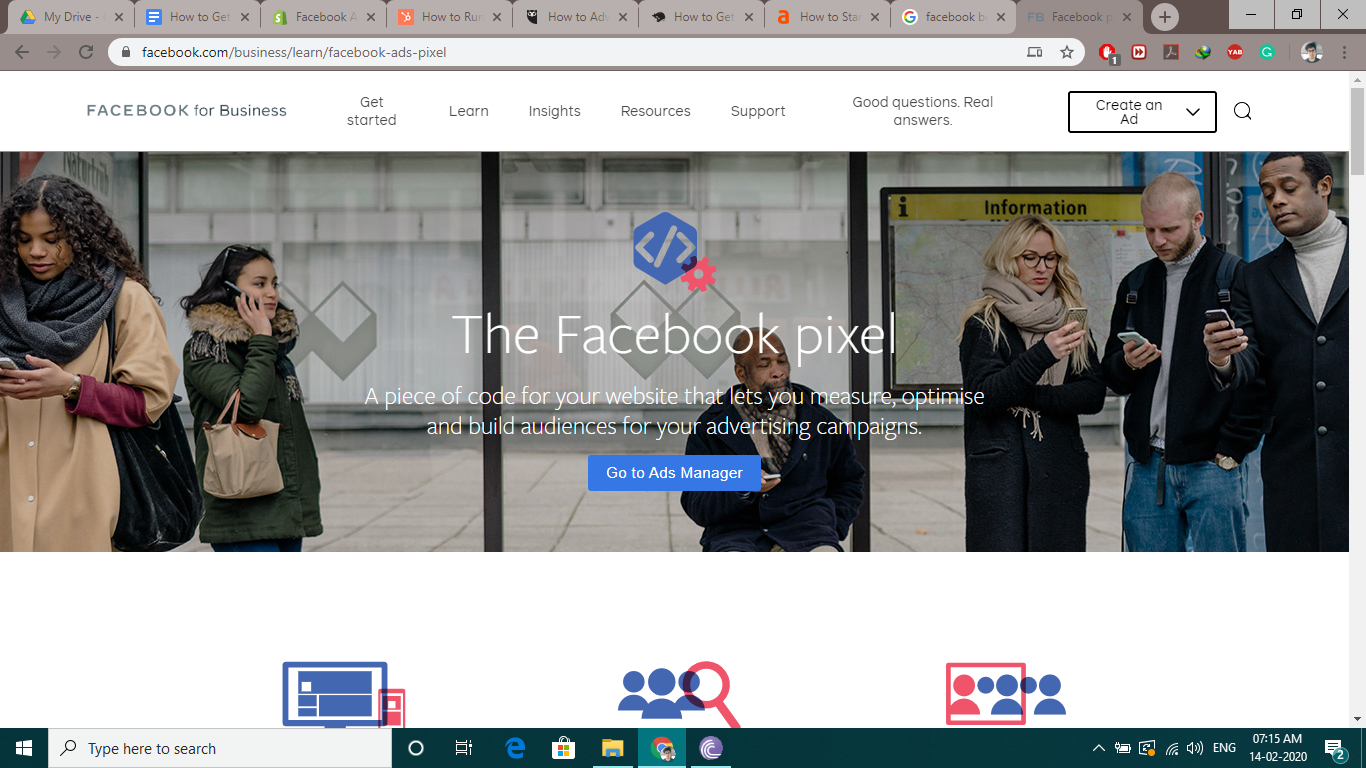Click the Good questions. Real answers. link
The image size is (1366, 768).
[x=922, y=111]
